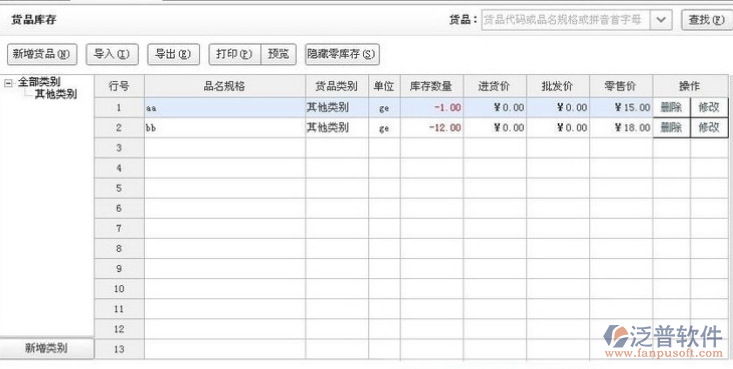Open the 预览 print preview

tap(278, 54)
